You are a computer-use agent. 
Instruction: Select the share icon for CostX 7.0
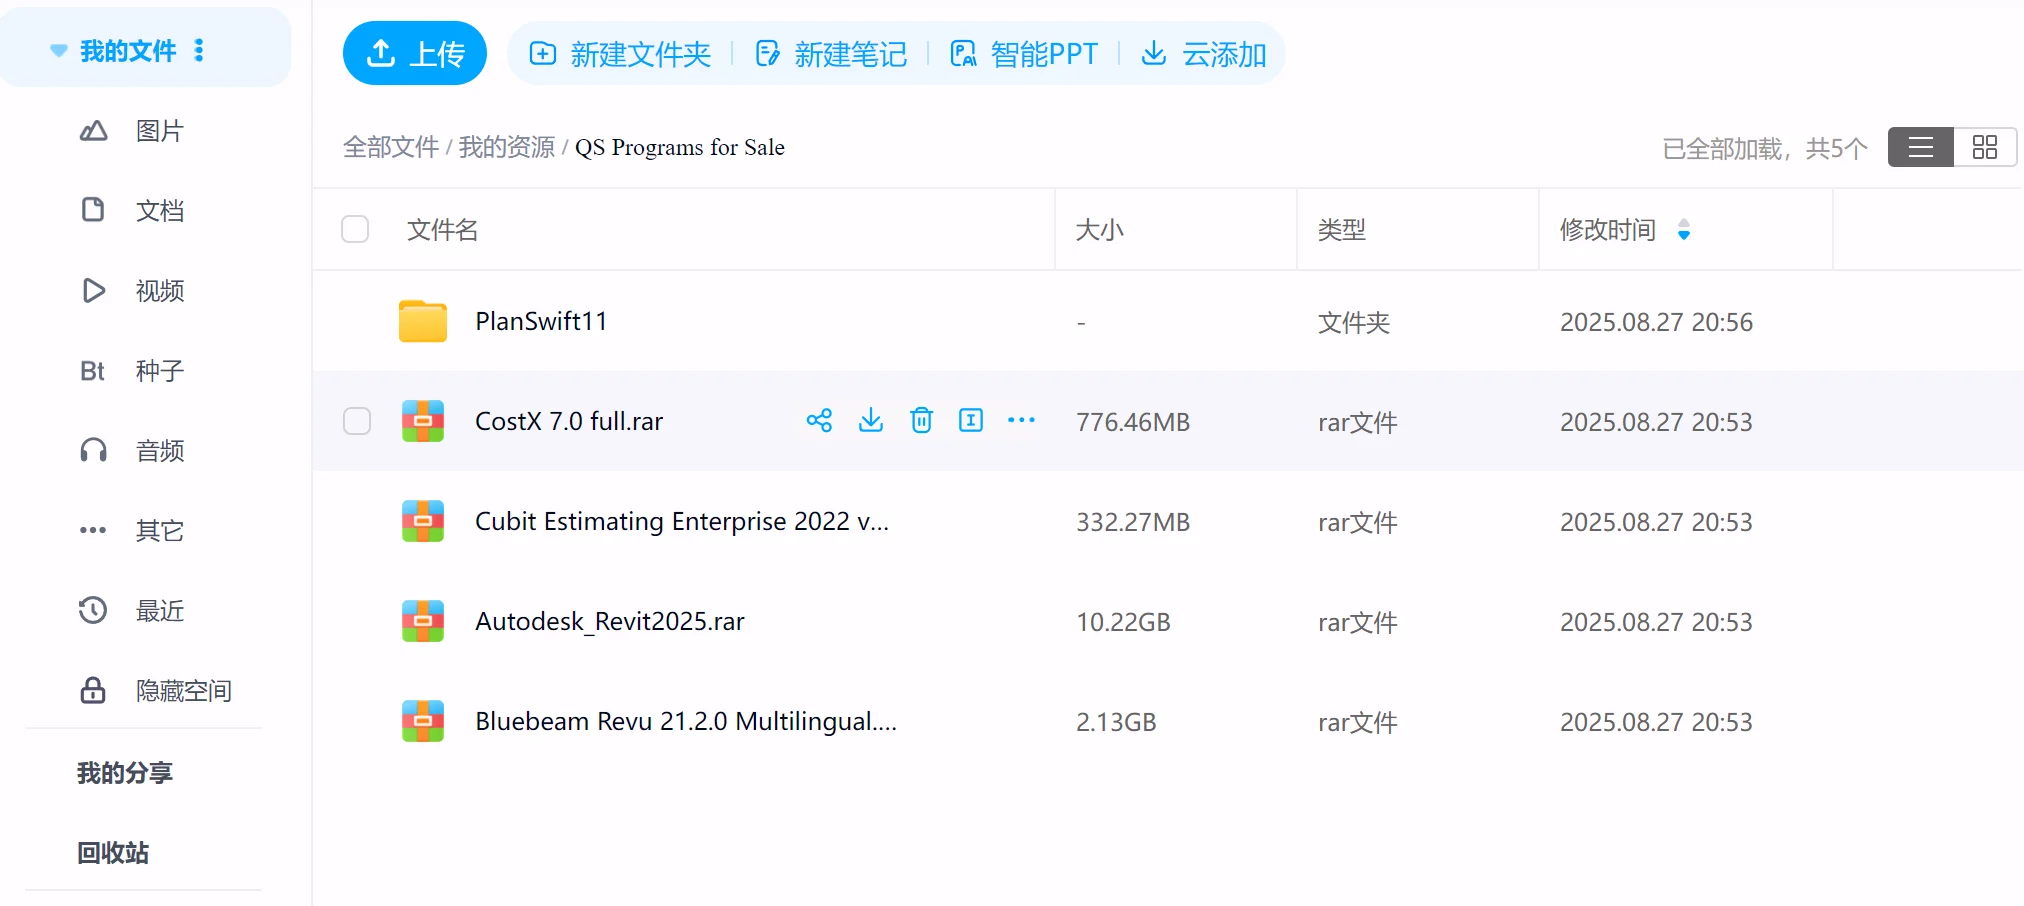(x=819, y=420)
